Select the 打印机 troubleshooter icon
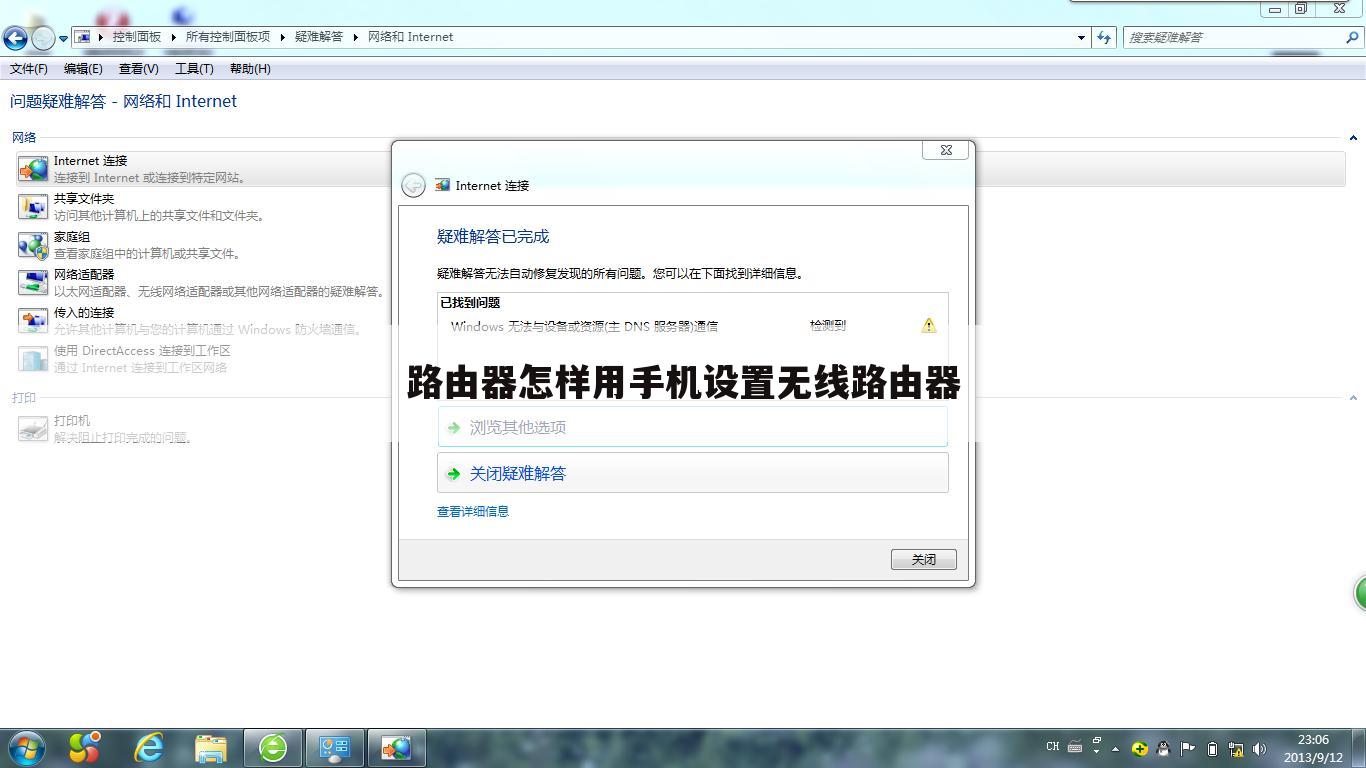The image size is (1366, 768). click(31, 428)
